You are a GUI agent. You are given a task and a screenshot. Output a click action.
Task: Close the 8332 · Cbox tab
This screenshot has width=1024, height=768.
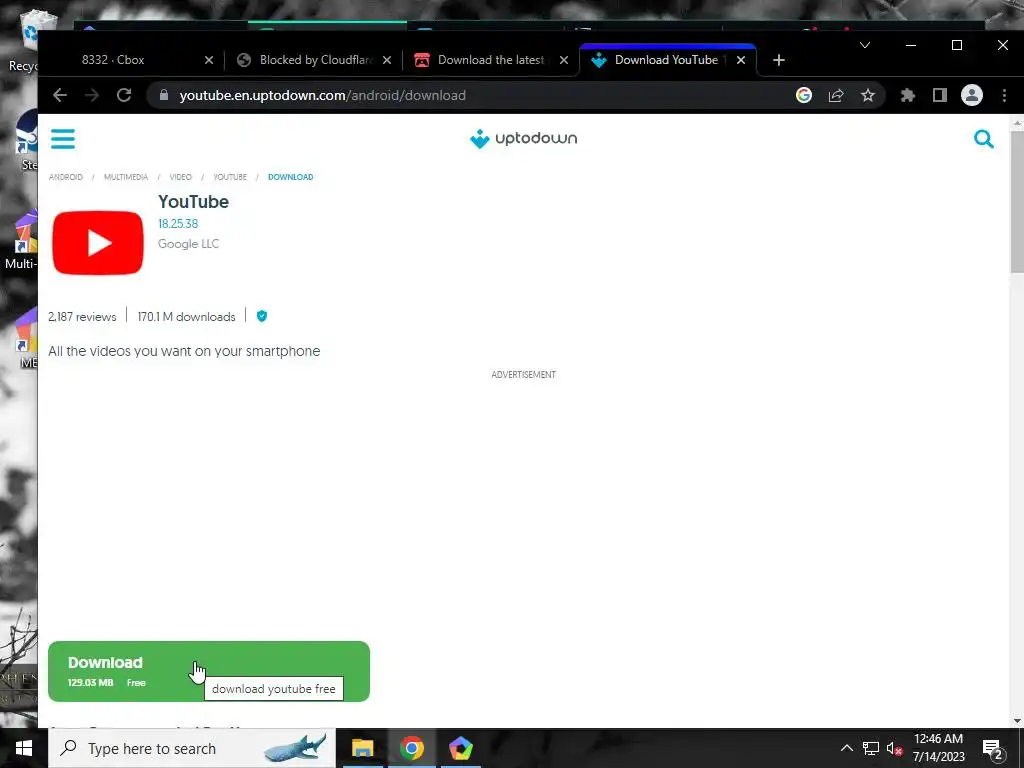[209, 60]
